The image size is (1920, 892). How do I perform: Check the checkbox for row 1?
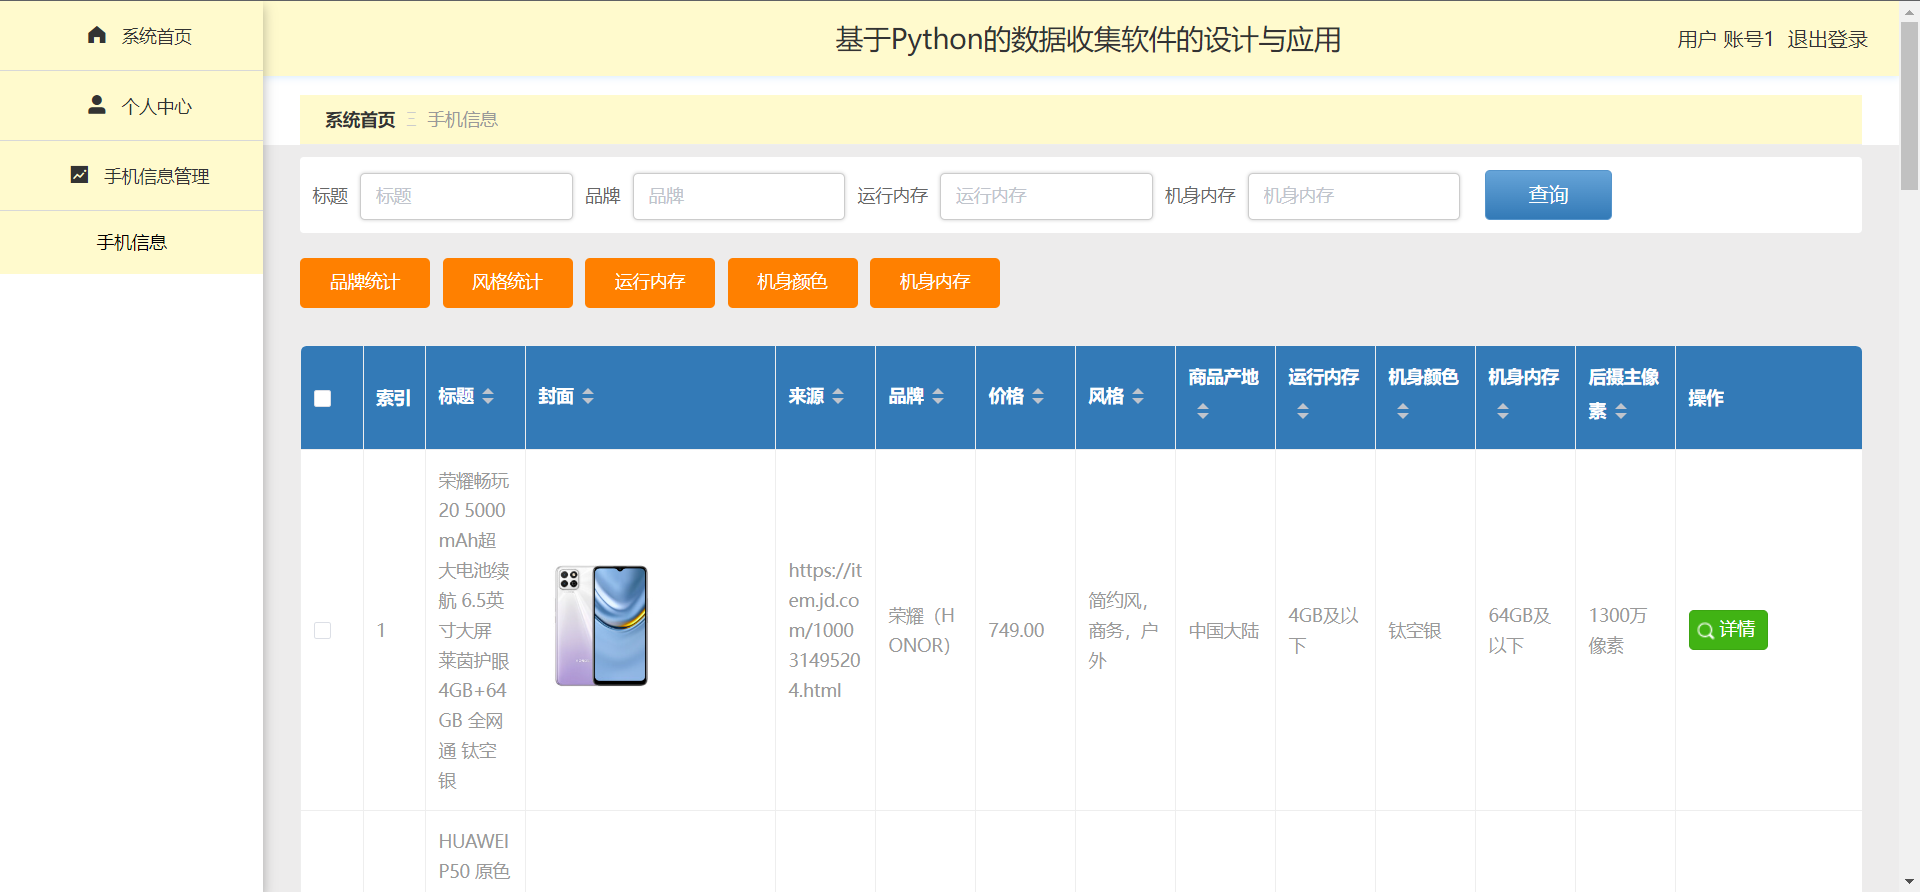click(322, 630)
